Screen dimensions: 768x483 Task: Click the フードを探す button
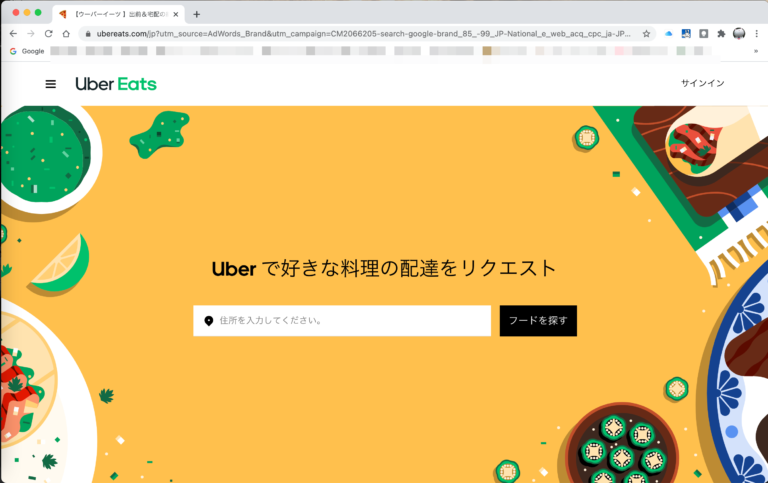tap(538, 321)
